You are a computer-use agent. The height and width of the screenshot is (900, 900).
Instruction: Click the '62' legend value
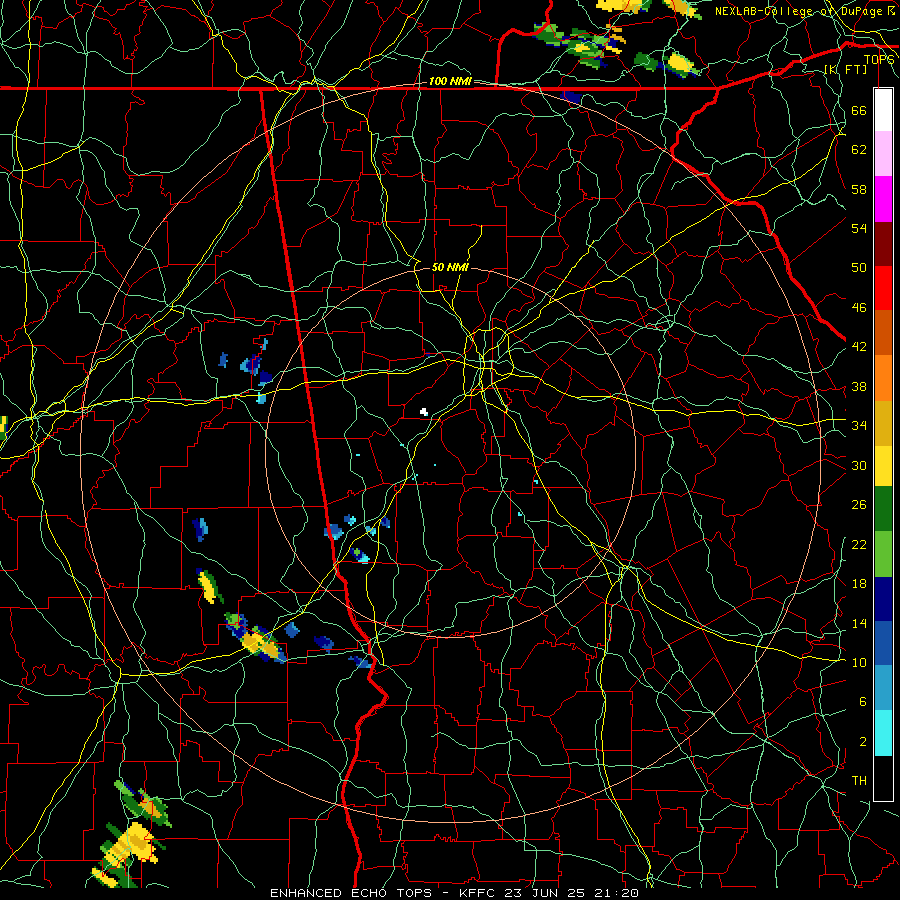tap(859, 150)
